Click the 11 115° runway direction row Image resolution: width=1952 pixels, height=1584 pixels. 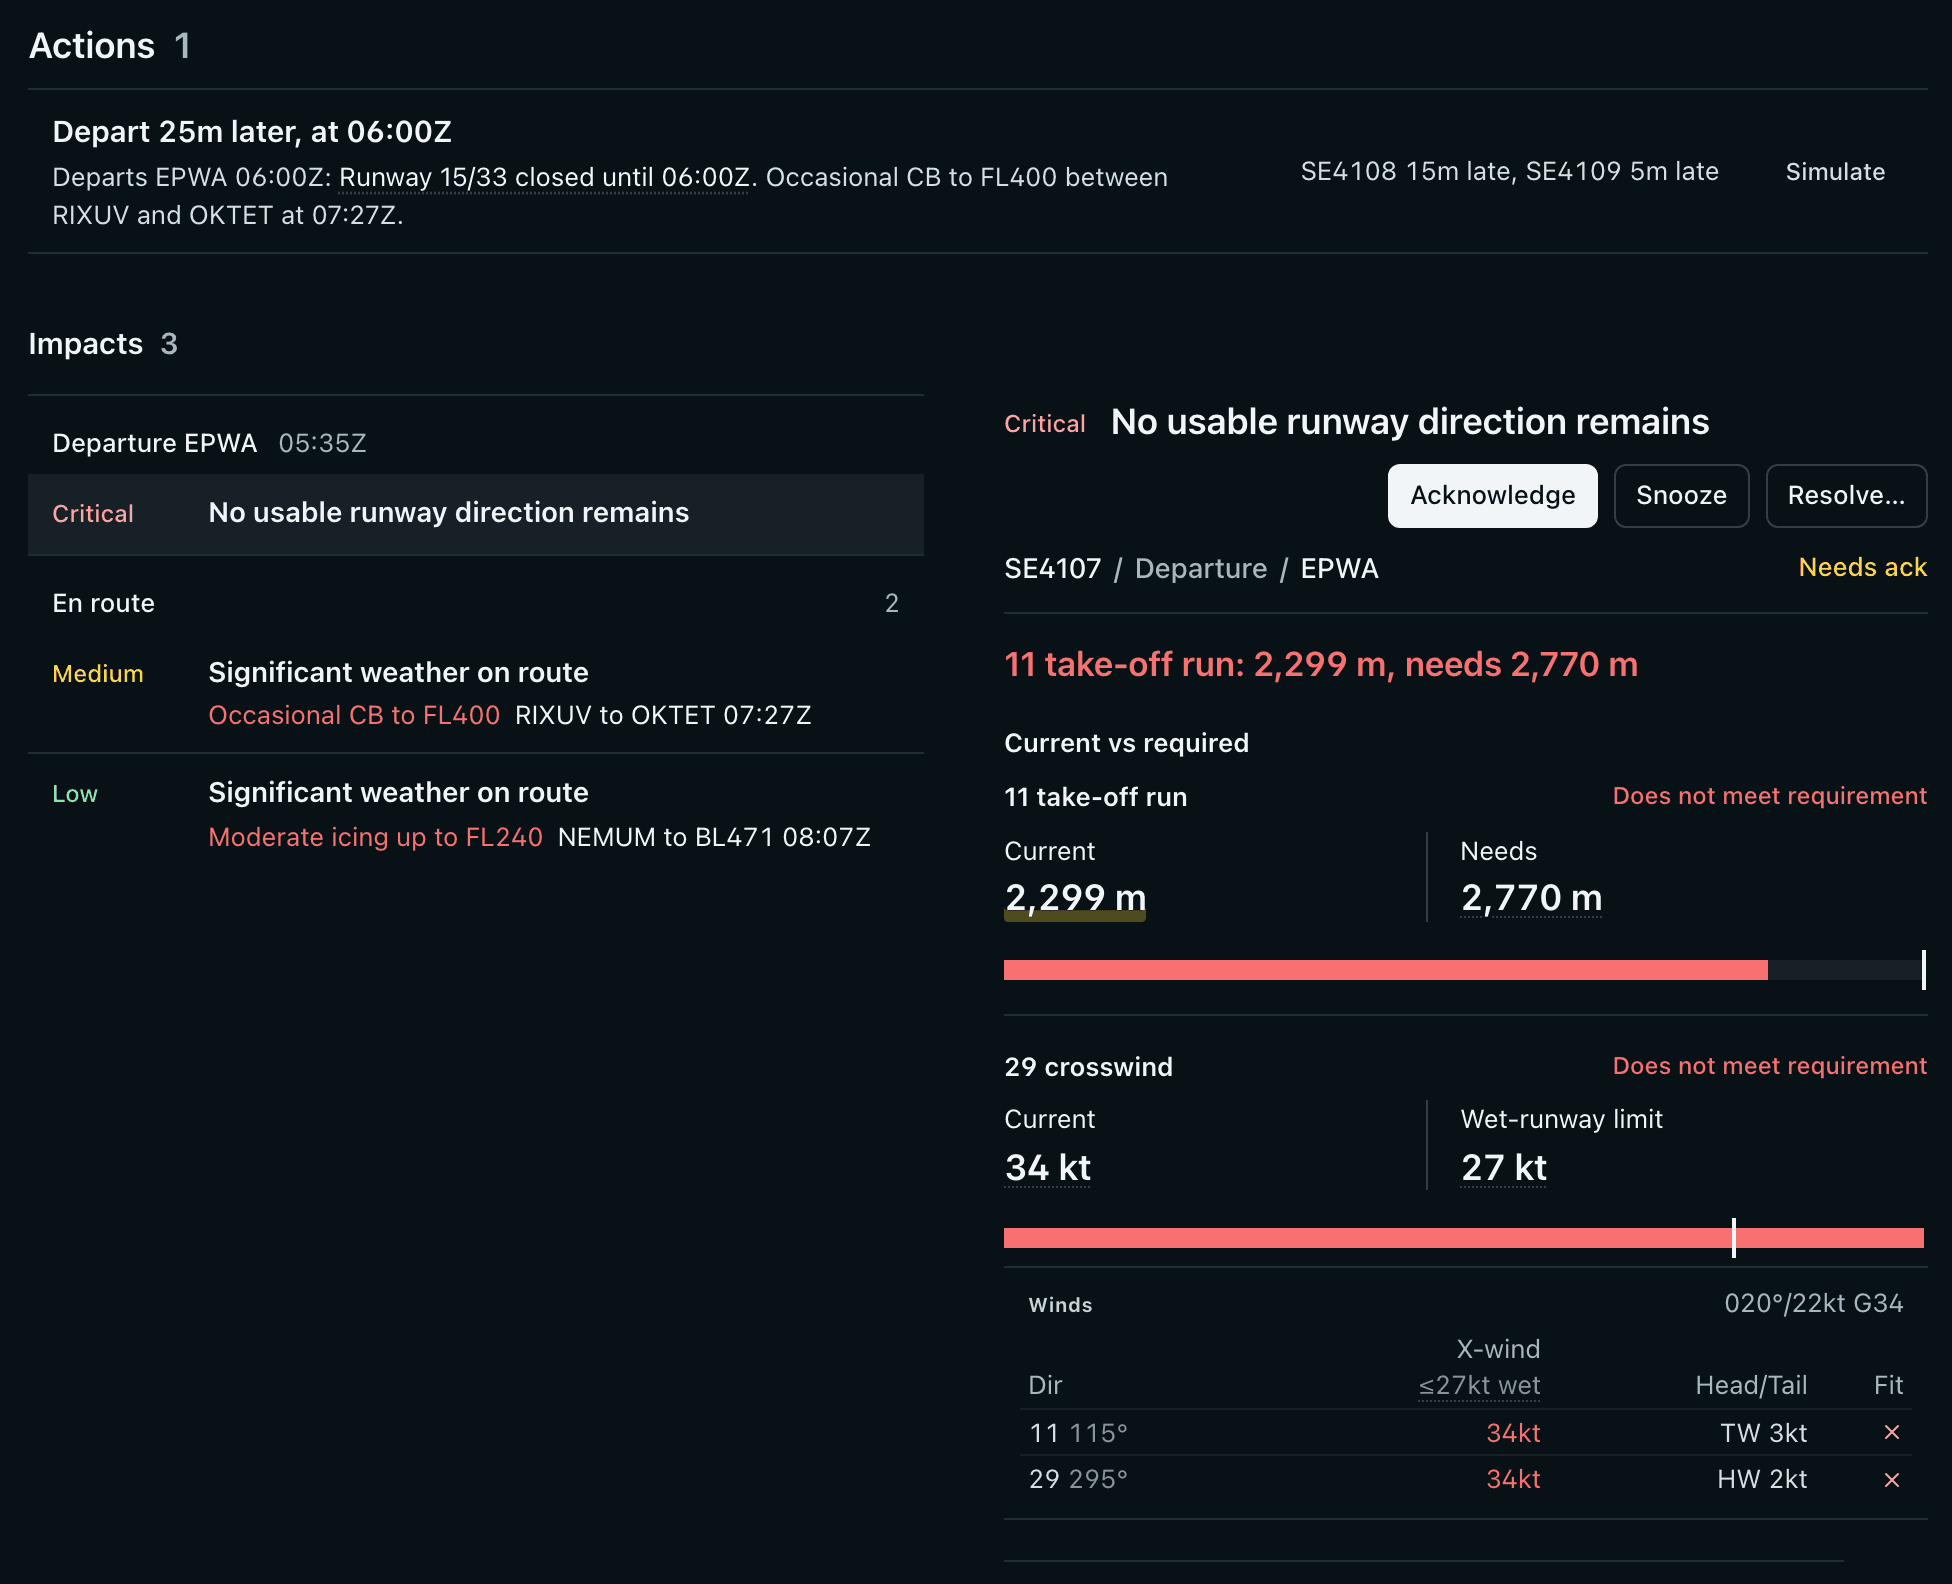tap(1465, 1433)
